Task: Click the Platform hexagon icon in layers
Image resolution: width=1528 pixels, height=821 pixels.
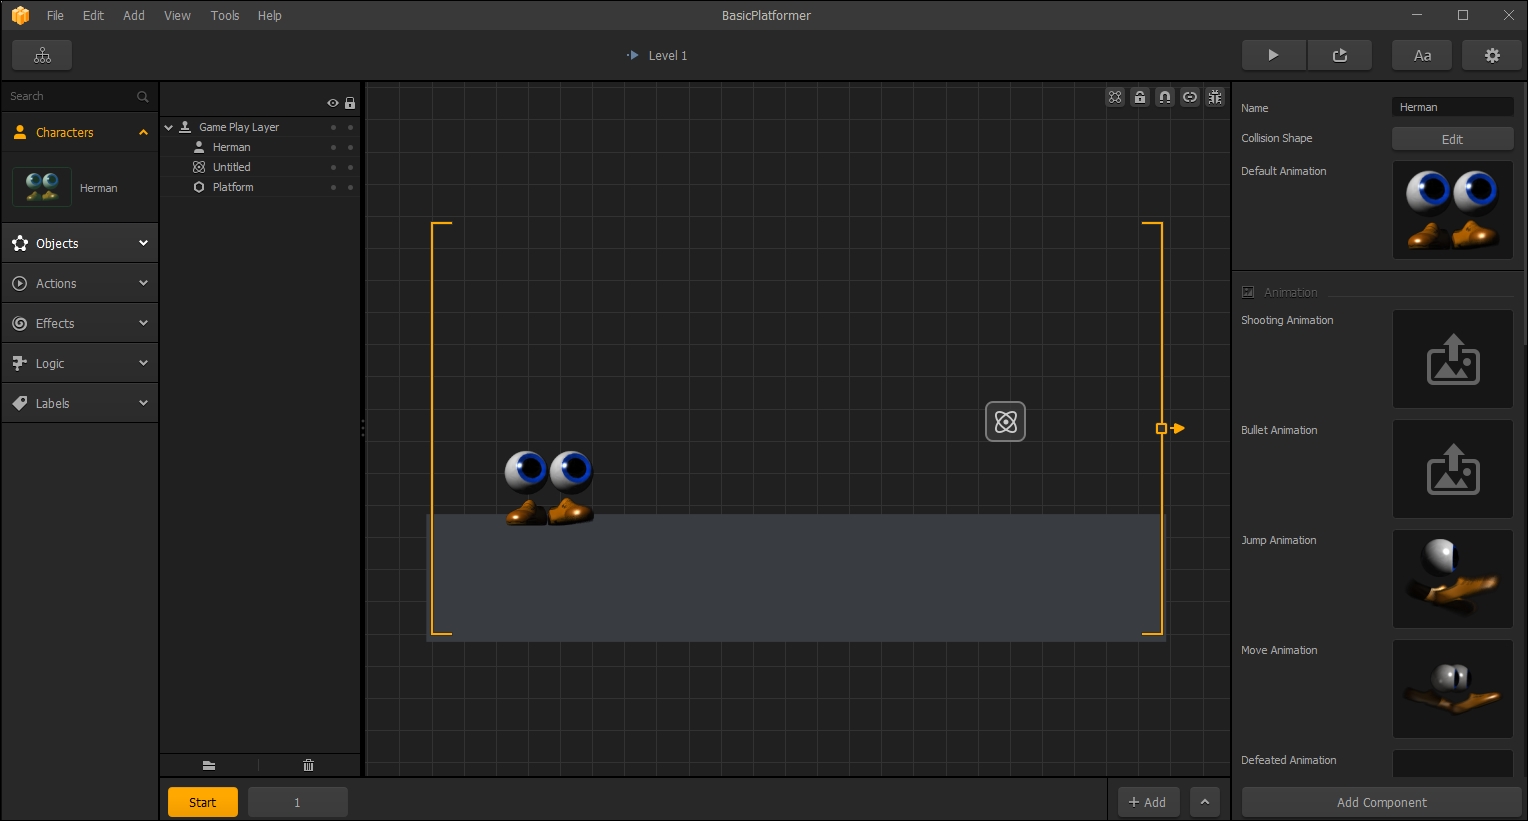Action: click(x=199, y=187)
